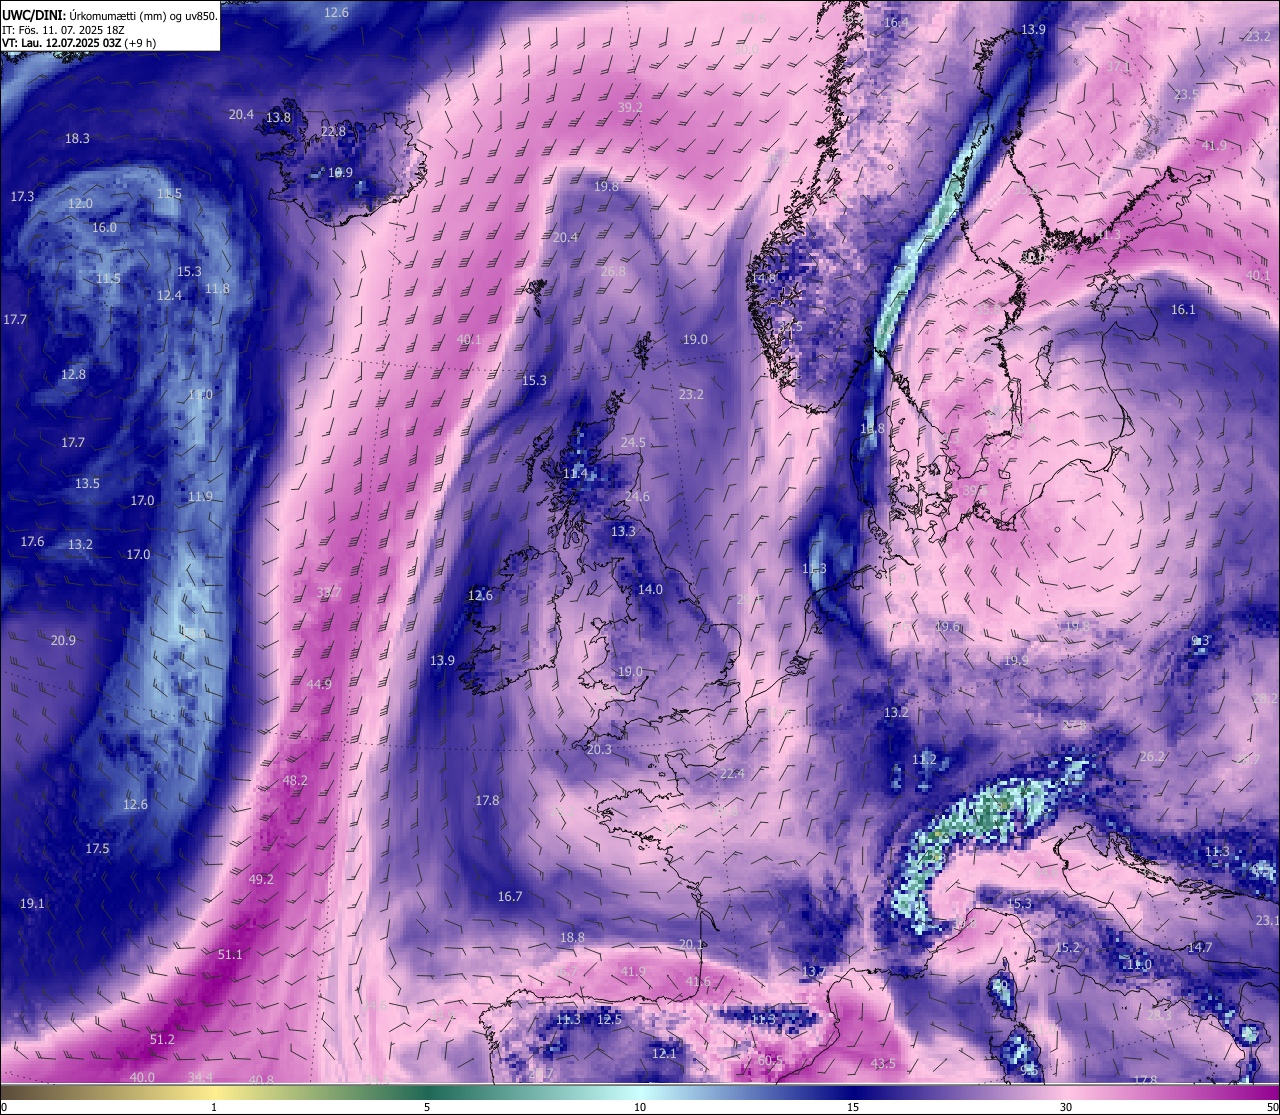
Task: Click the color scale label 50
Action: pos(1272,1107)
